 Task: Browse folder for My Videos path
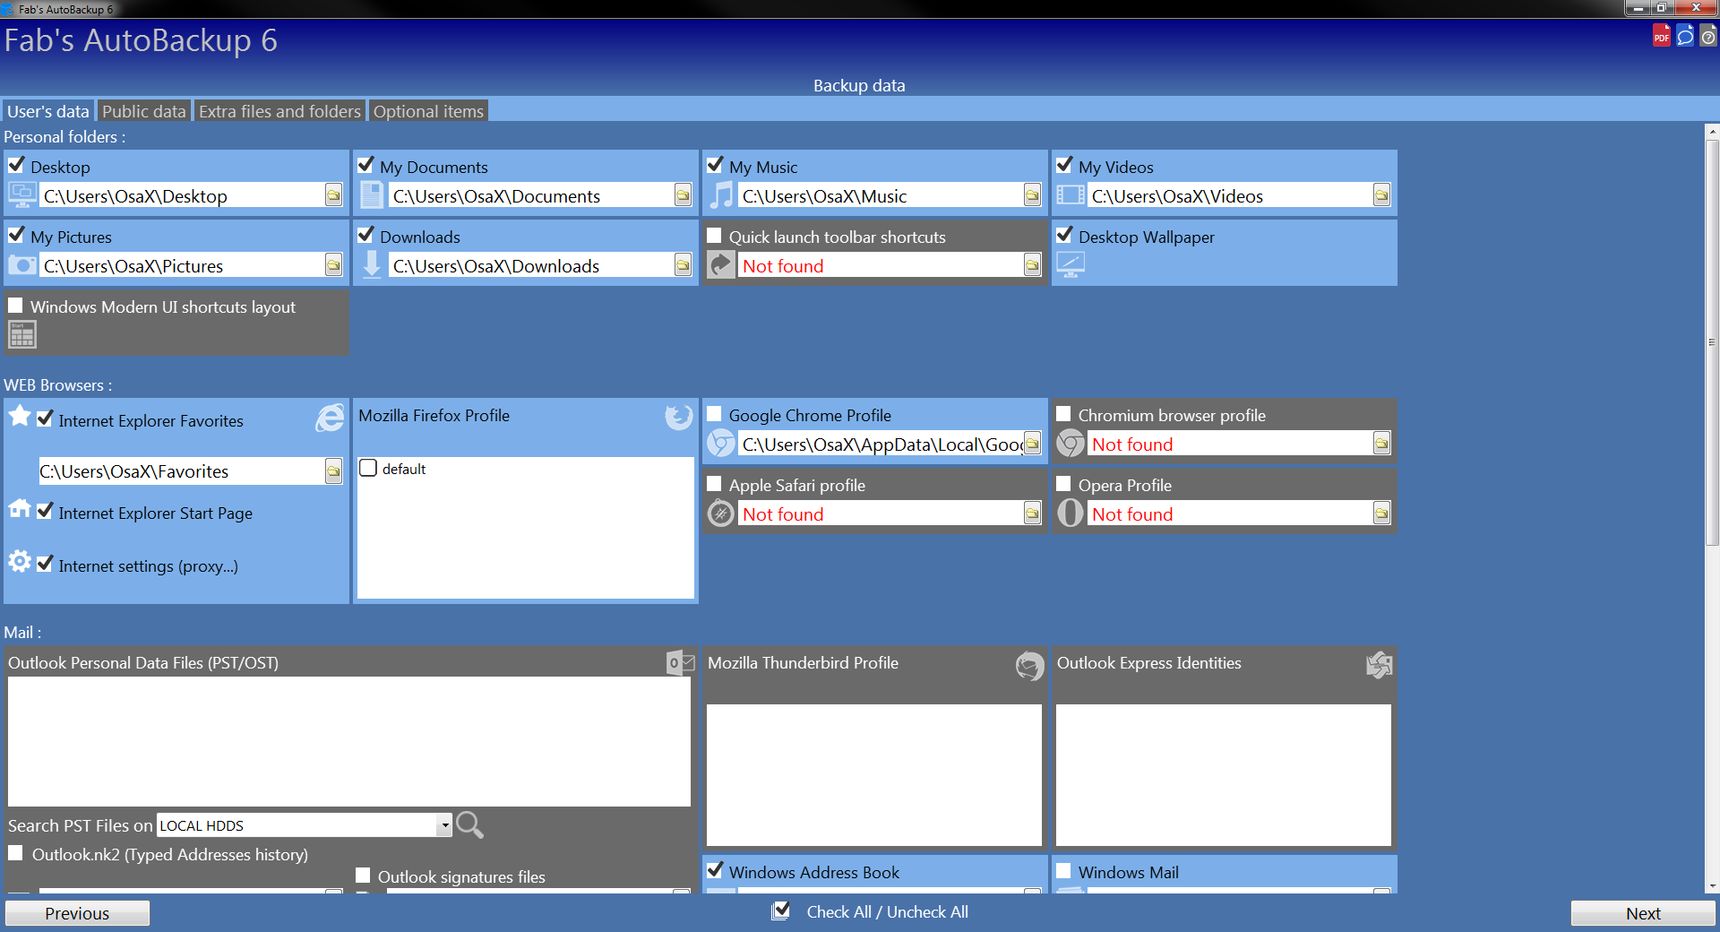pos(1381,195)
